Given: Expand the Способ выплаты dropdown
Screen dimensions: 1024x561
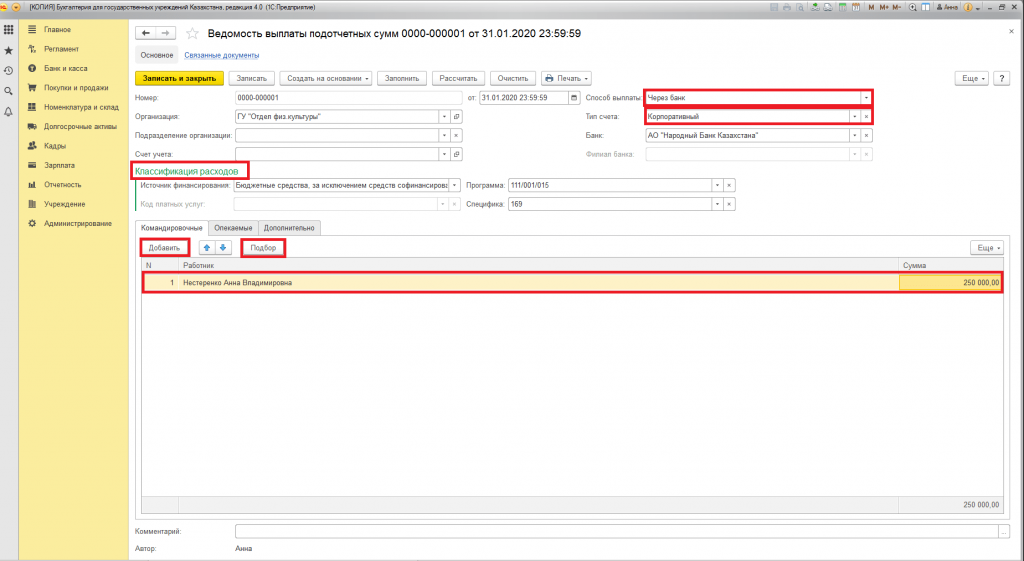Looking at the screenshot, I should click(x=865, y=98).
